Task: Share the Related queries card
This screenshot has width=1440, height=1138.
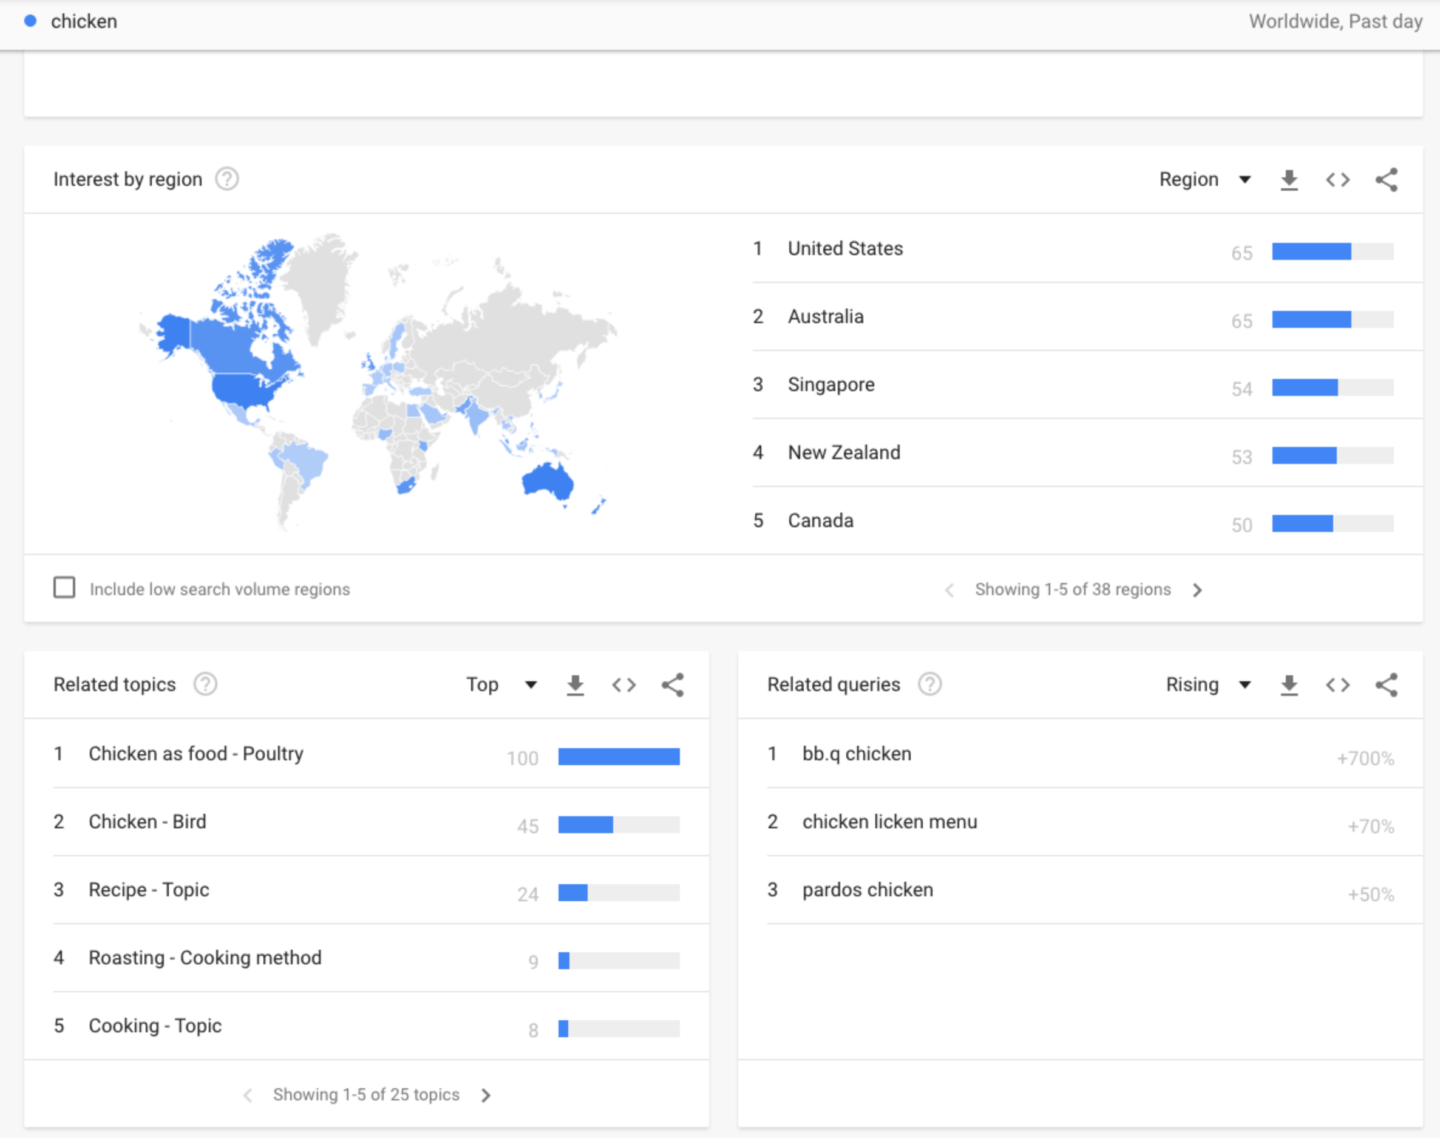Action: click(1386, 685)
